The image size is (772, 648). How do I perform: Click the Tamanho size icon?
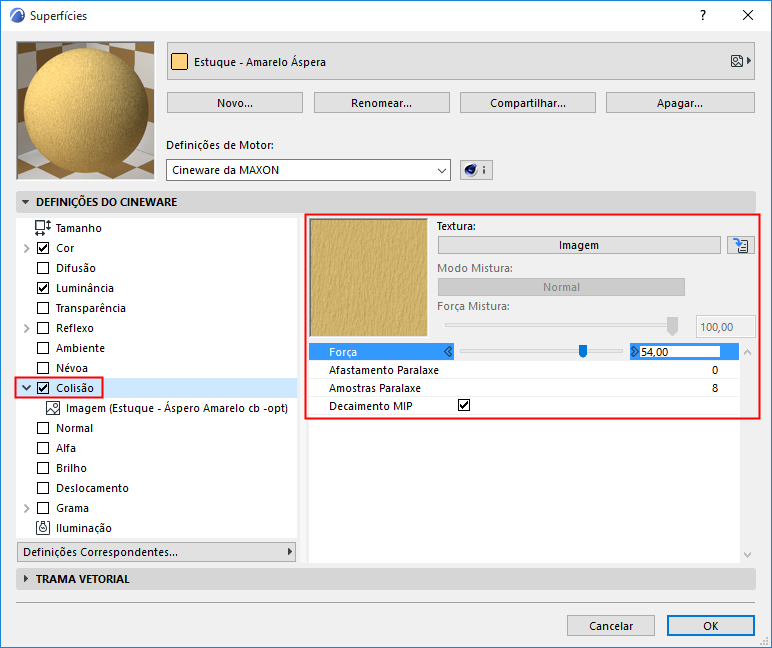pyautogui.click(x=43, y=228)
